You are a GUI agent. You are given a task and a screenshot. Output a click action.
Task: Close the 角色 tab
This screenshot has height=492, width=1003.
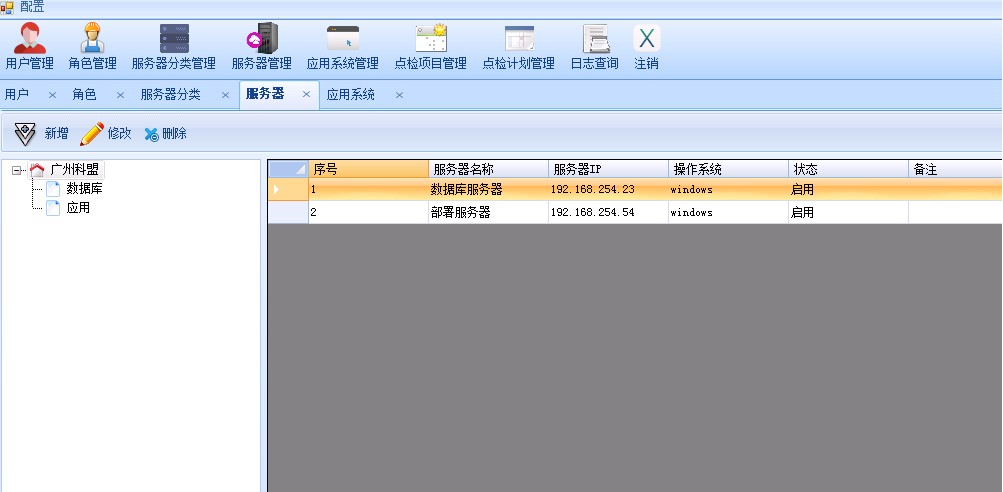click(120, 95)
